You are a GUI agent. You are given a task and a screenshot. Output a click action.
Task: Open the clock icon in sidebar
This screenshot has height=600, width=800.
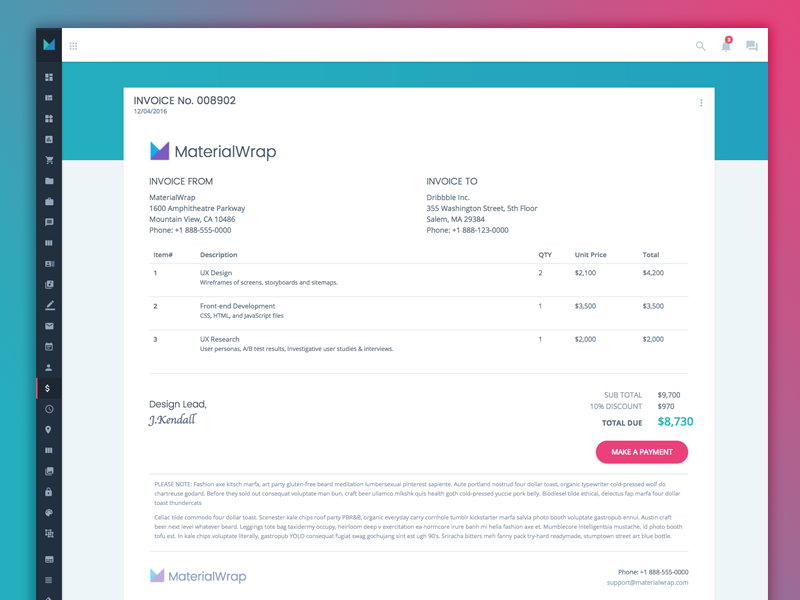pyautogui.click(x=49, y=409)
